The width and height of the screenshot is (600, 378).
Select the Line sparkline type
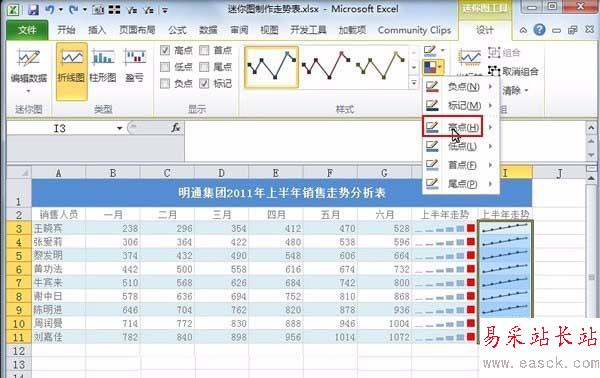coord(72,71)
